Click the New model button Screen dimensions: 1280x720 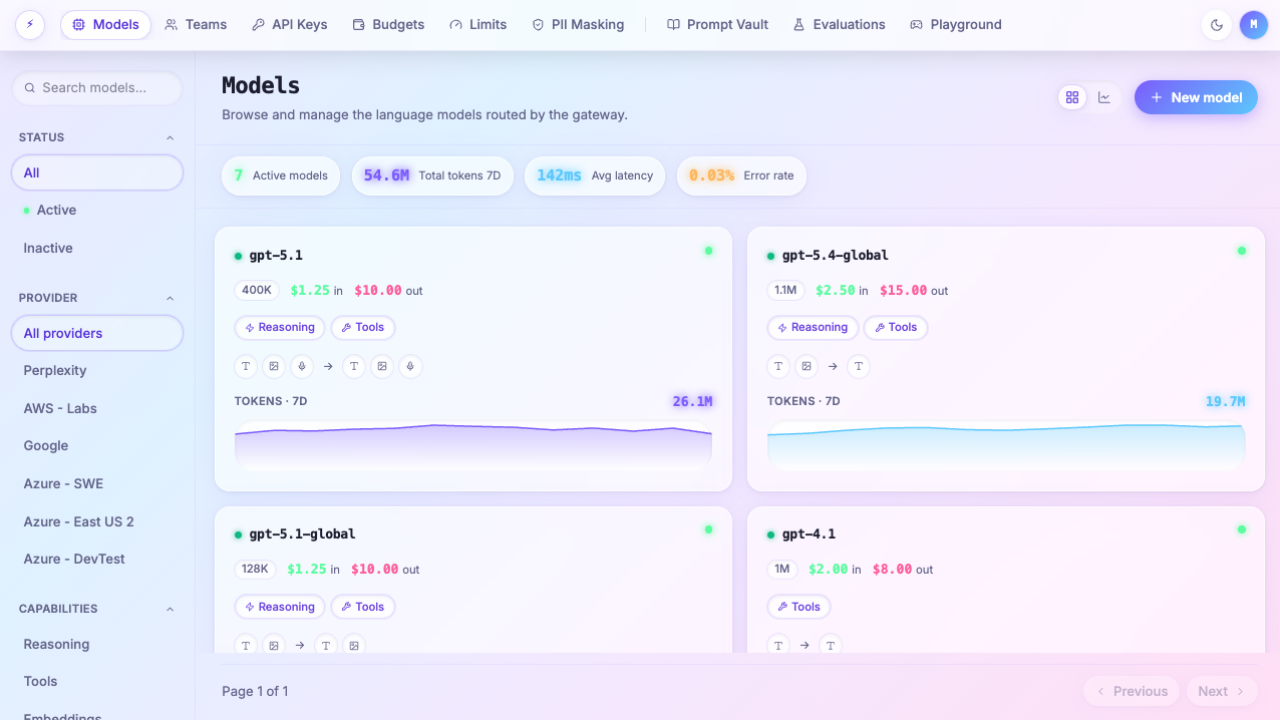point(1196,97)
